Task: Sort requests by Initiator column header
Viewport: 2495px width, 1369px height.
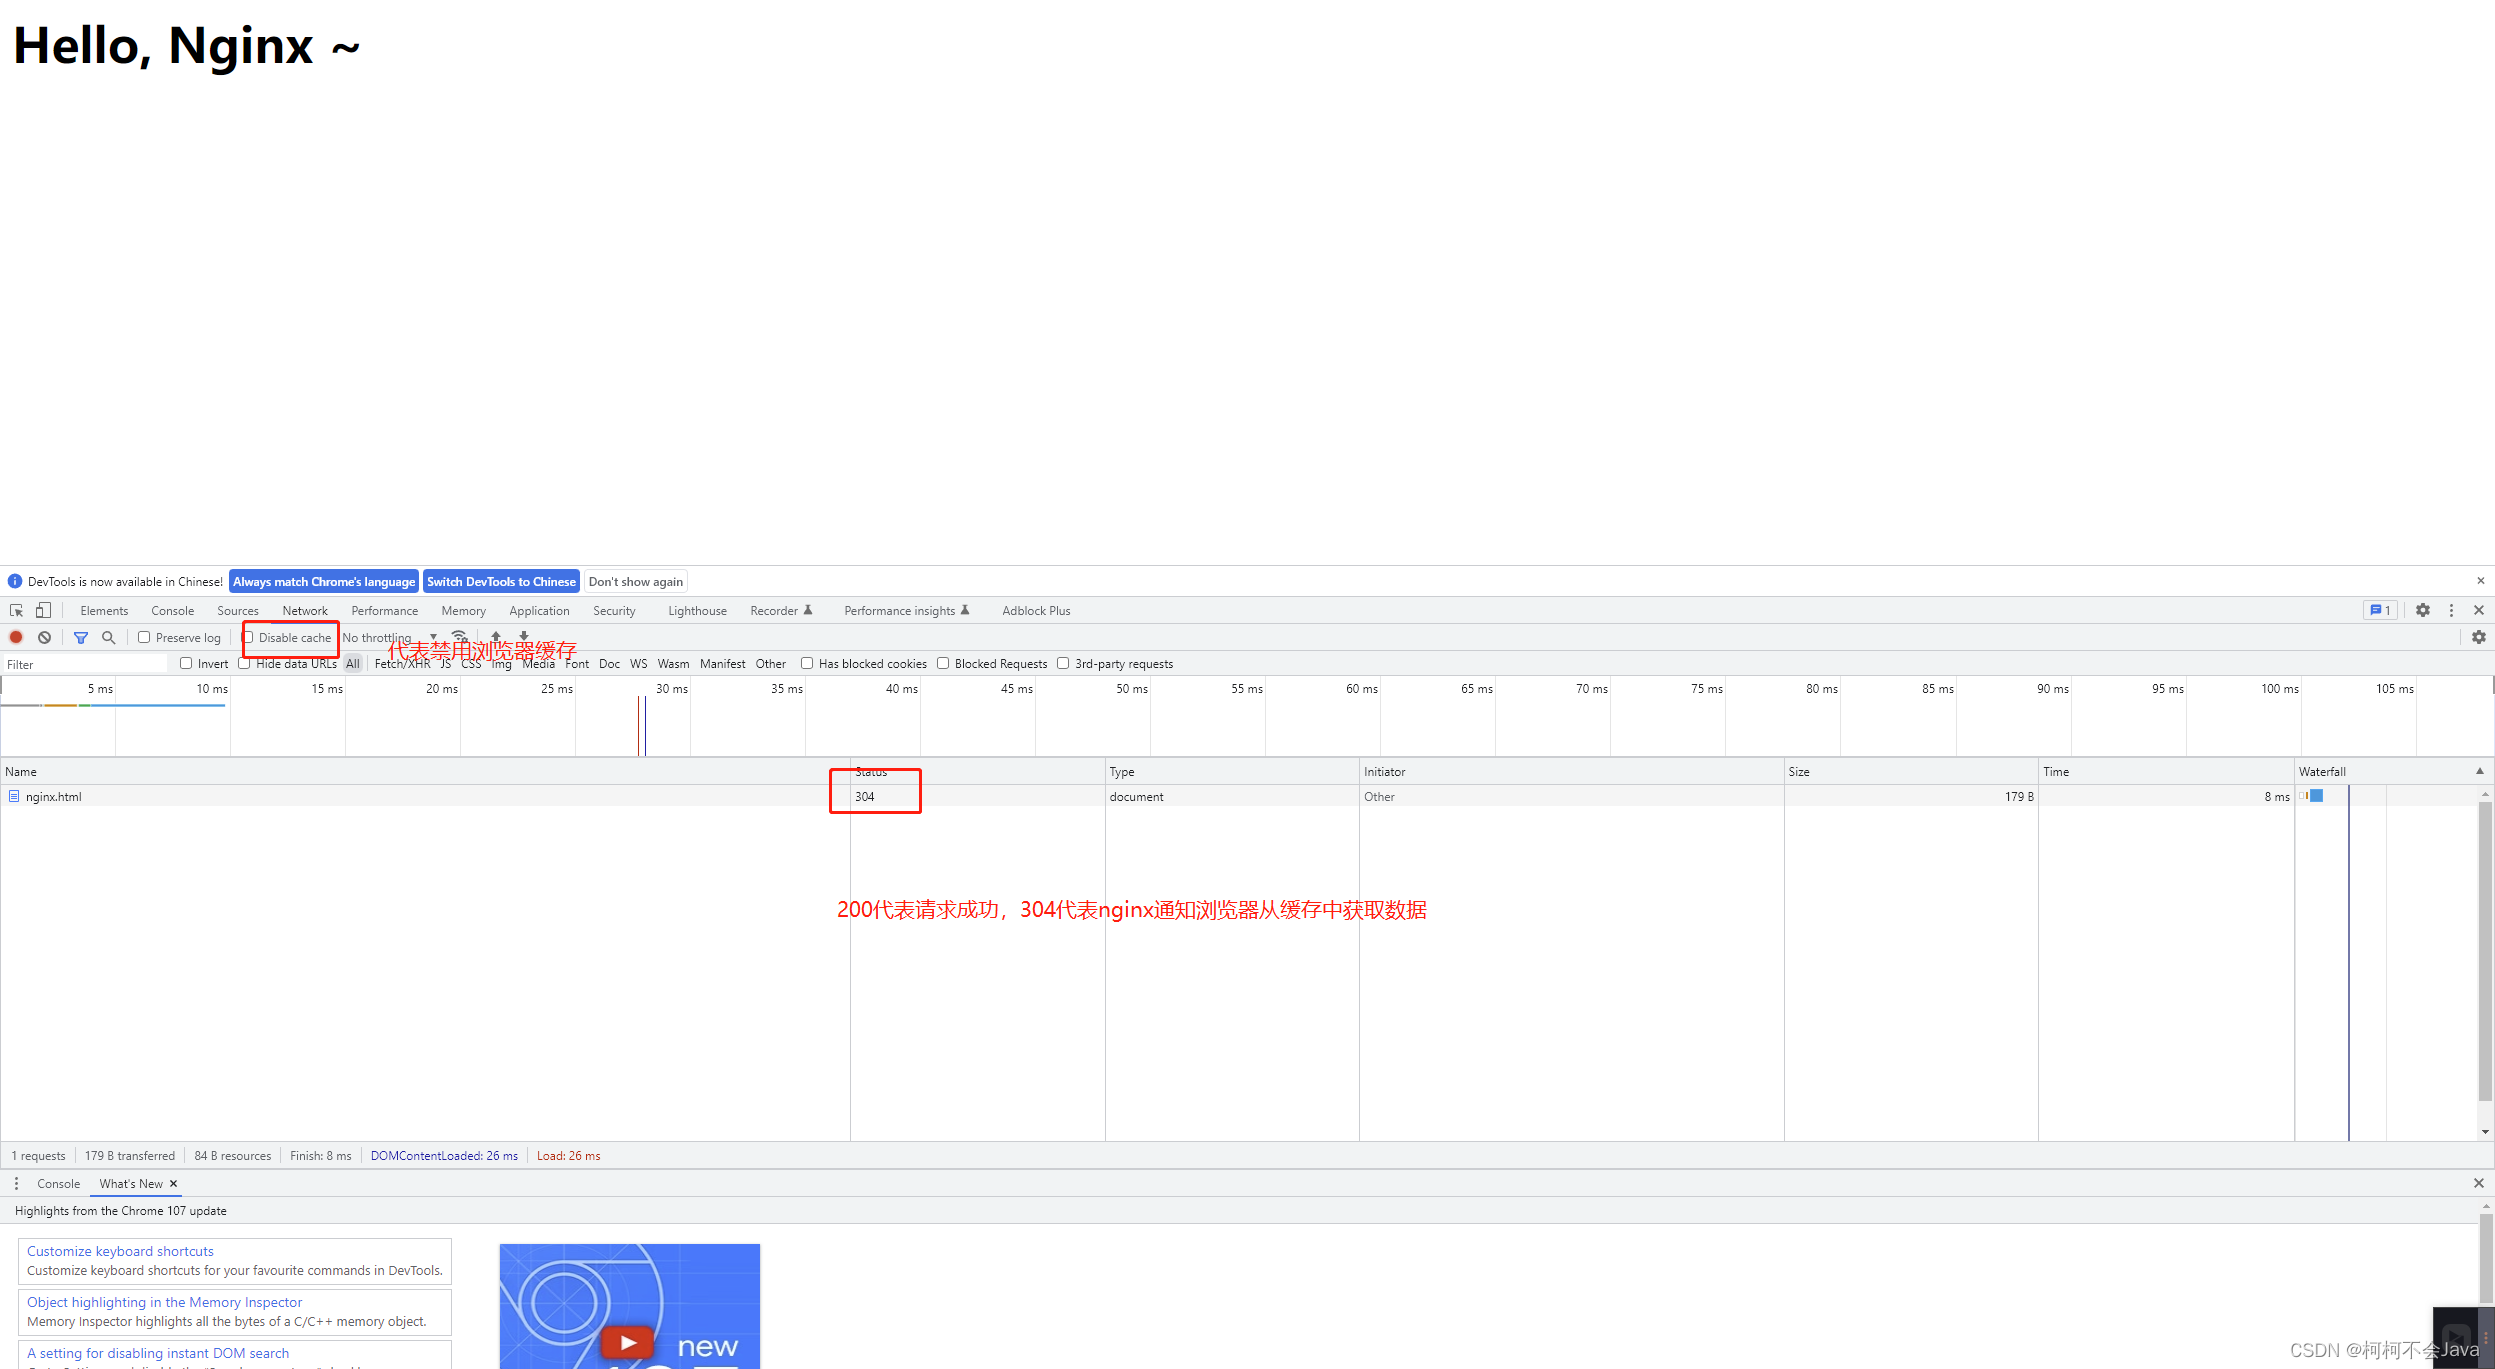Action: point(1571,771)
